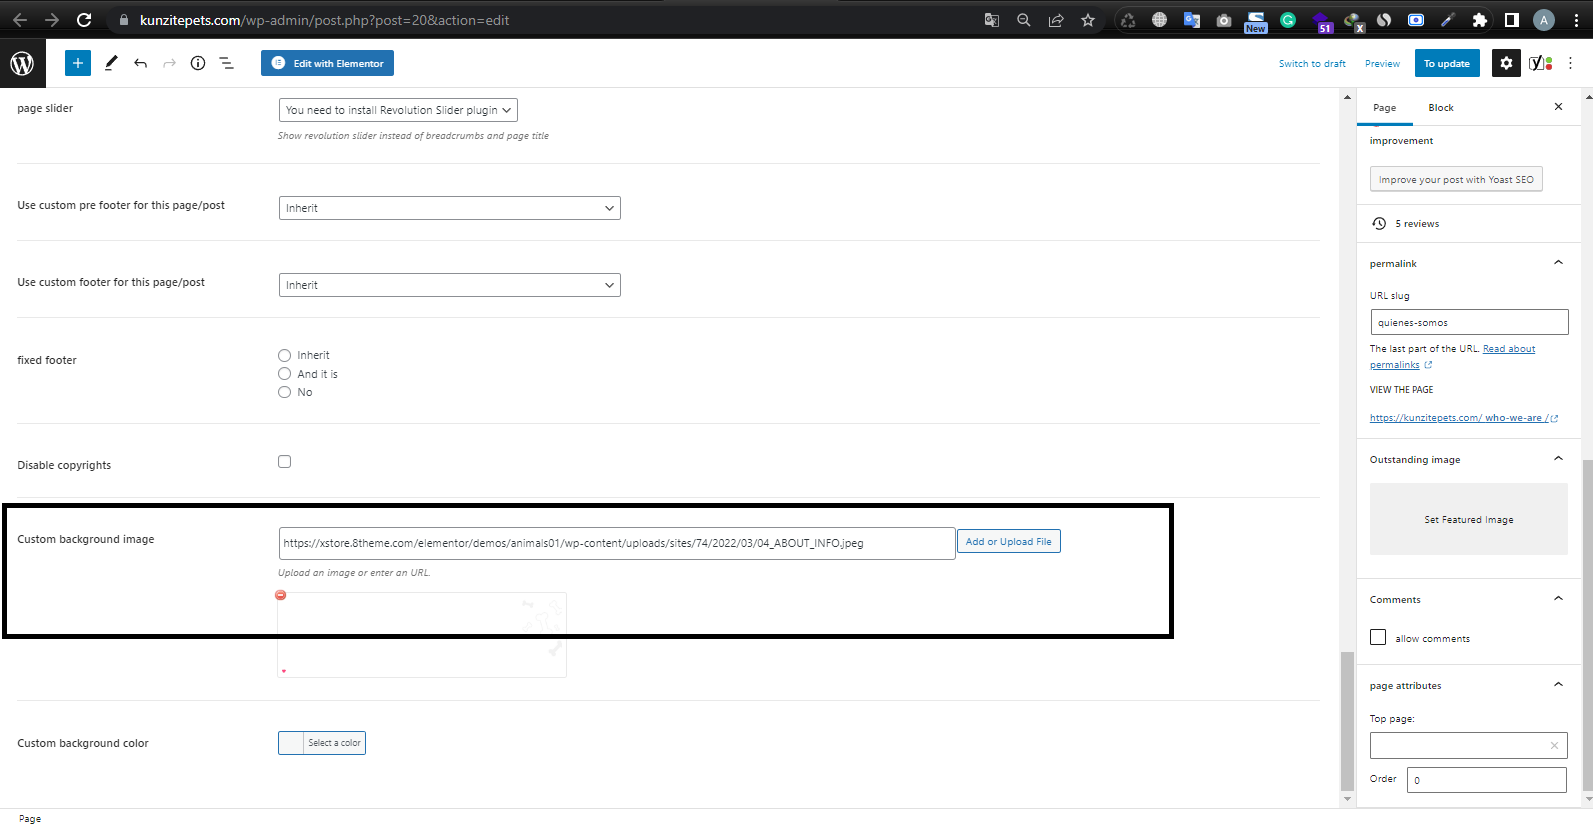The height and width of the screenshot is (827, 1593).
Task: Click the browser address bar URL
Action: pos(324,20)
